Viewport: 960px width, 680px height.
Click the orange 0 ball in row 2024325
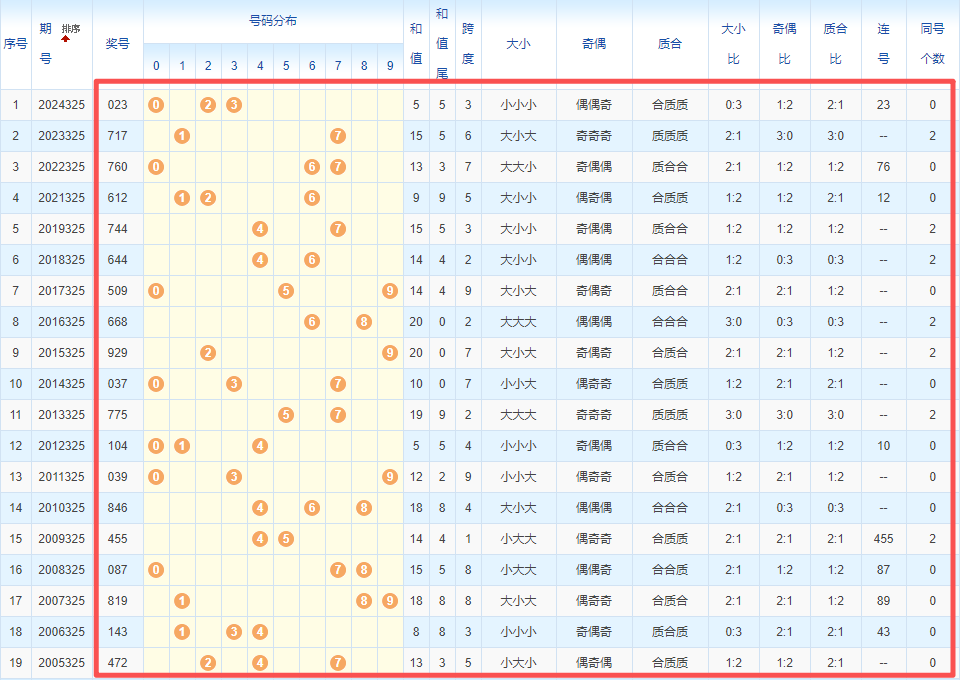(x=156, y=105)
